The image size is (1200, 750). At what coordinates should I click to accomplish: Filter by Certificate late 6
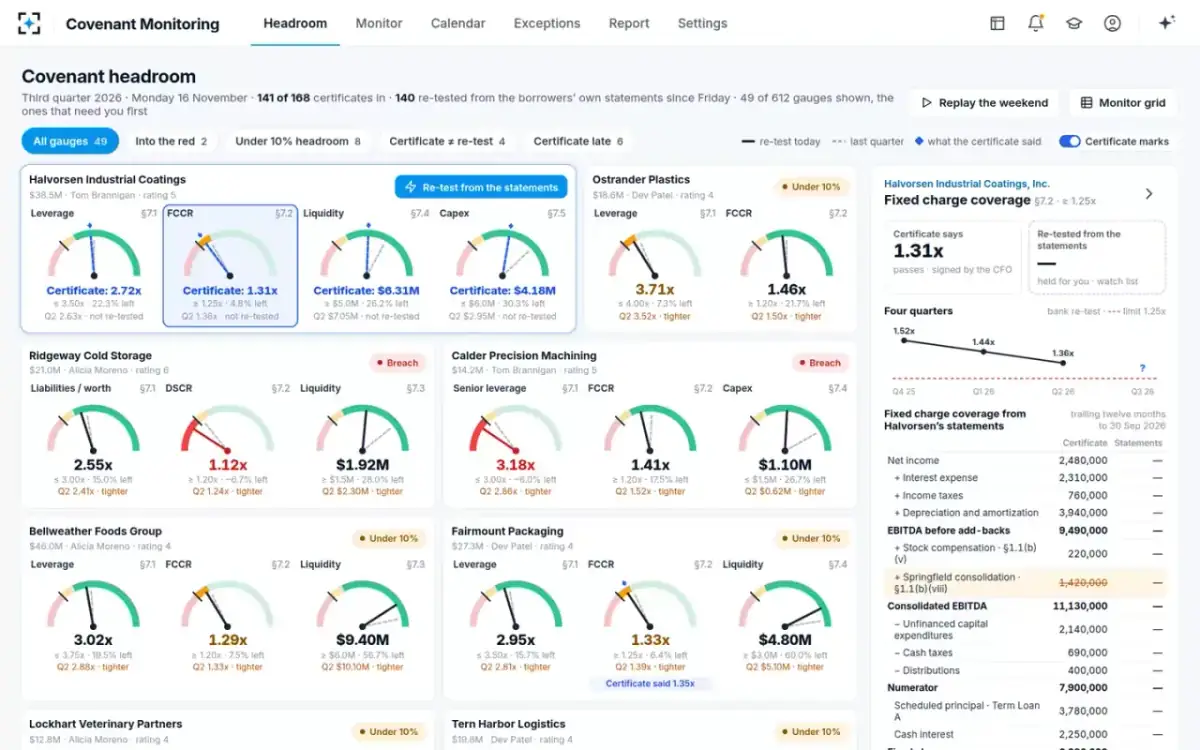pyautogui.click(x=578, y=142)
